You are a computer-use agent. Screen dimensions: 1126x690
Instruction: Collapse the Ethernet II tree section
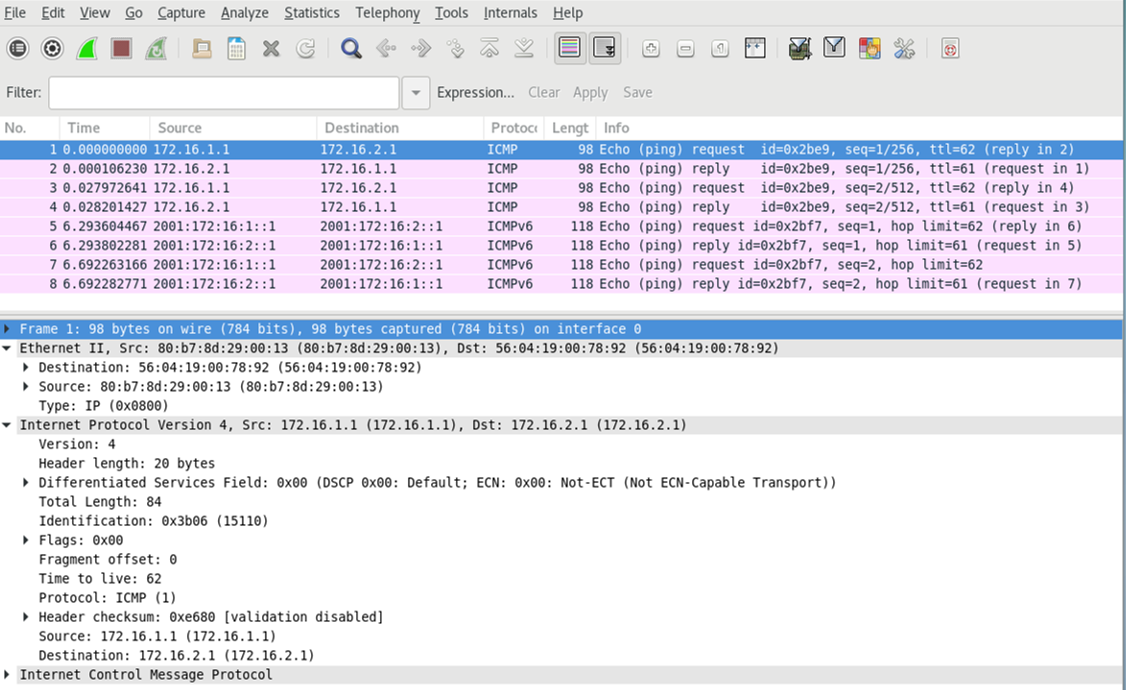point(9,349)
